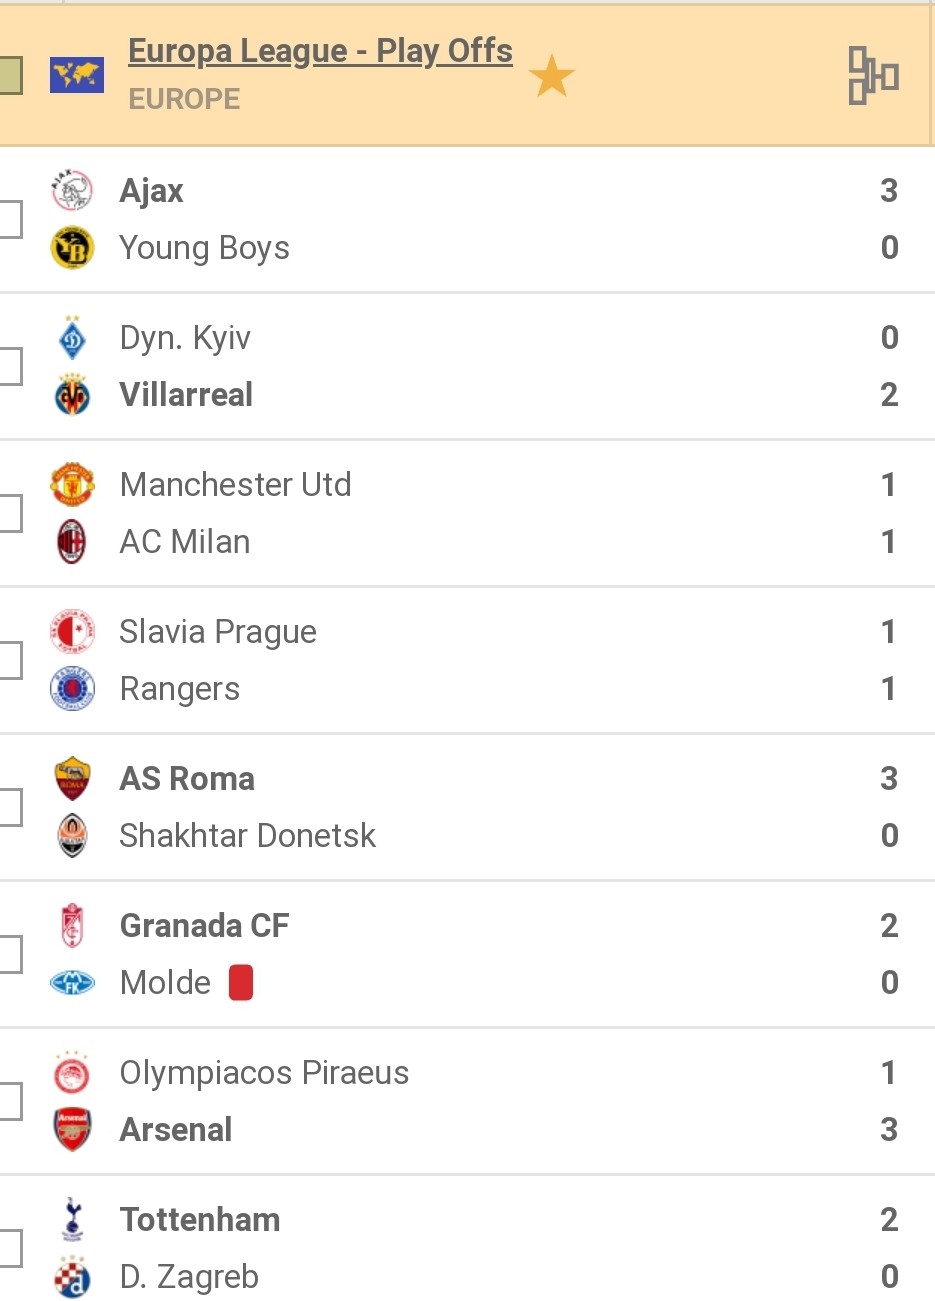Click the Manchester Utd club crest
Screen dimensions: 935x1301
point(72,484)
